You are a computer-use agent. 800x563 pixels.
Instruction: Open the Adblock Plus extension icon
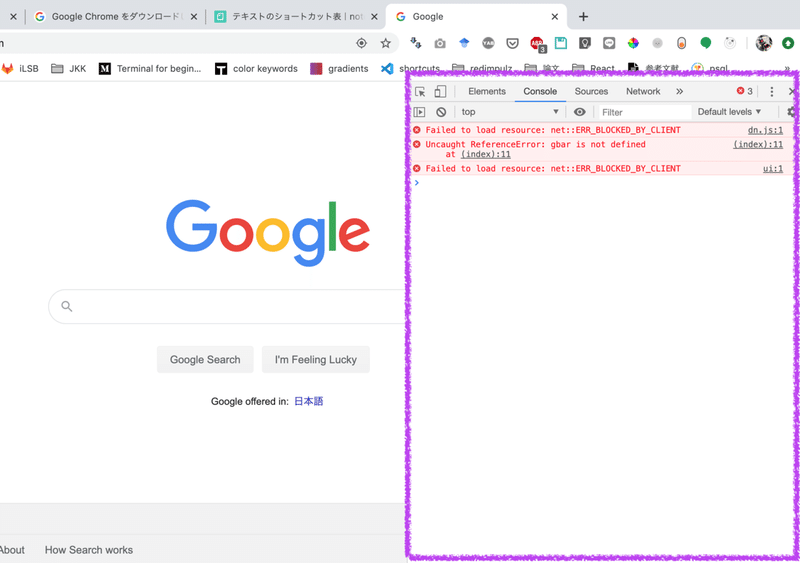[537, 44]
